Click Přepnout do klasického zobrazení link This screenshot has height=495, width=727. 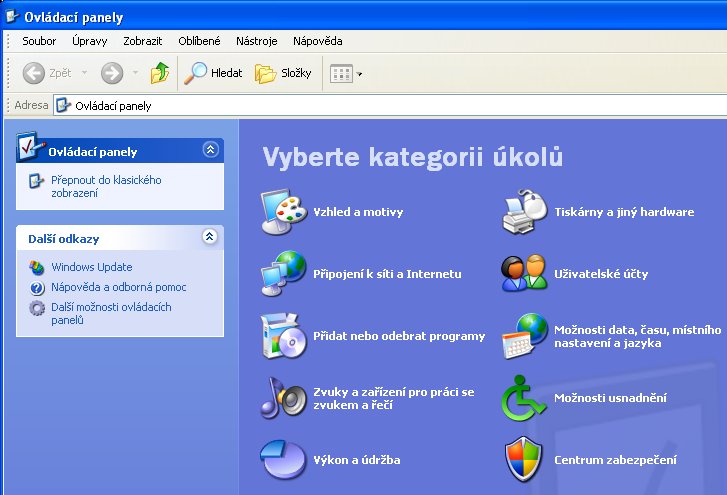click(x=105, y=186)
